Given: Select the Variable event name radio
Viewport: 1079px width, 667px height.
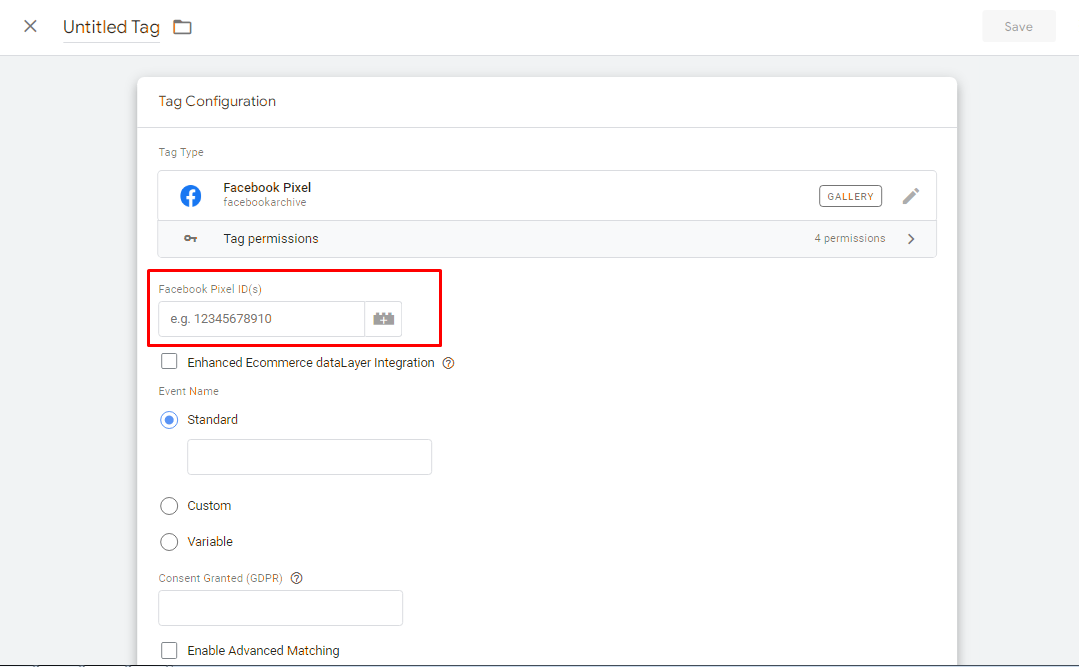Looking at the screenshot, I should [169, 542].
